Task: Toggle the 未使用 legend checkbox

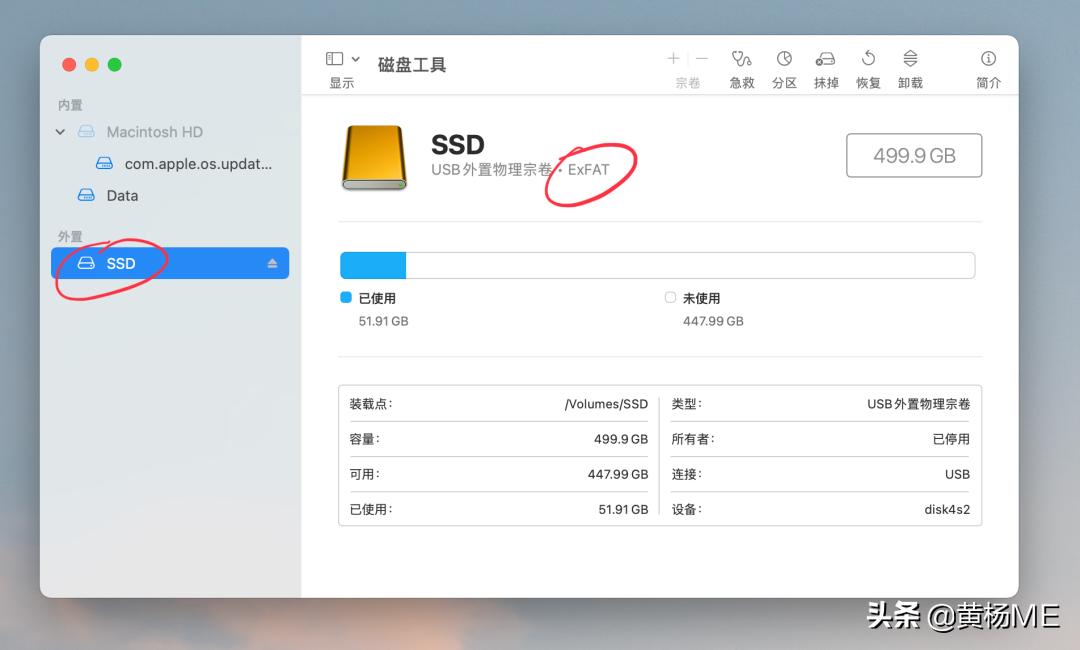Action: 671,296
